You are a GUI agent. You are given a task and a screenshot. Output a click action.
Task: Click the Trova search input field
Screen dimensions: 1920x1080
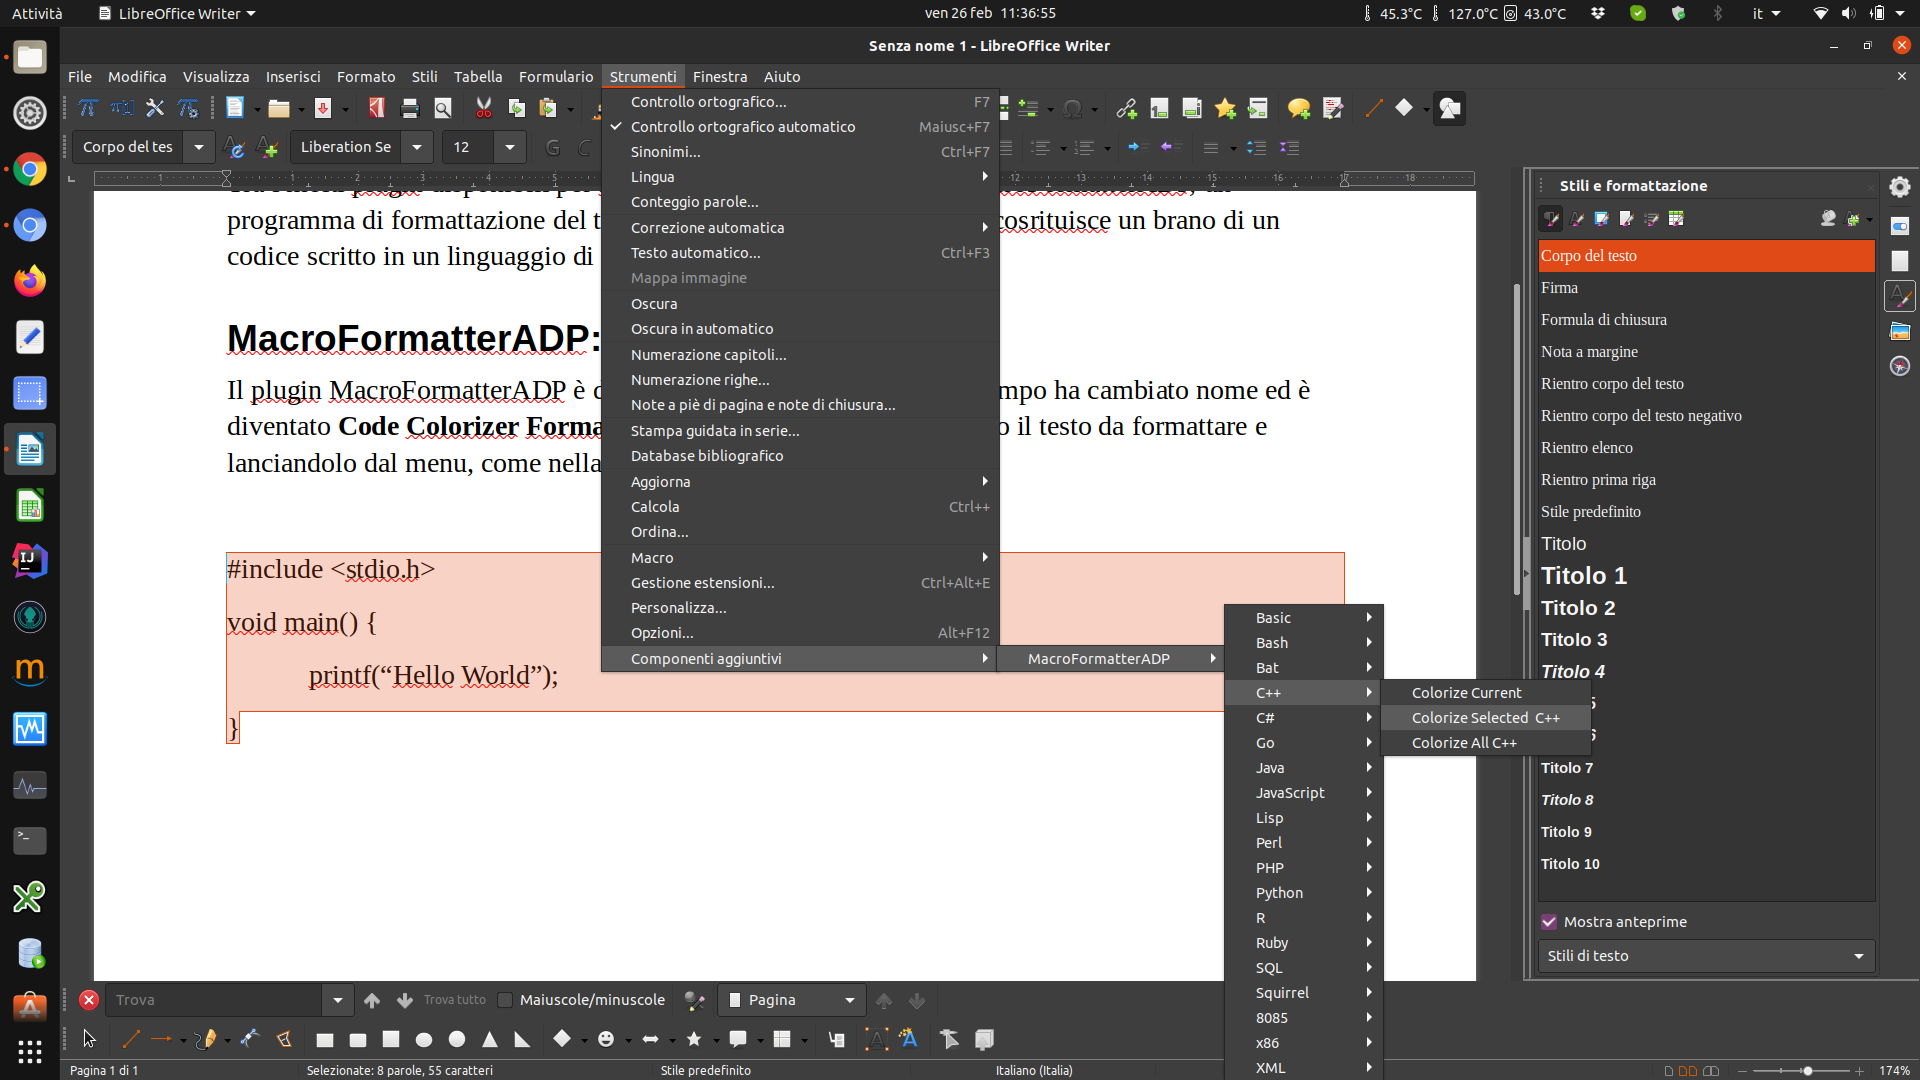(x=214, y=1000)
